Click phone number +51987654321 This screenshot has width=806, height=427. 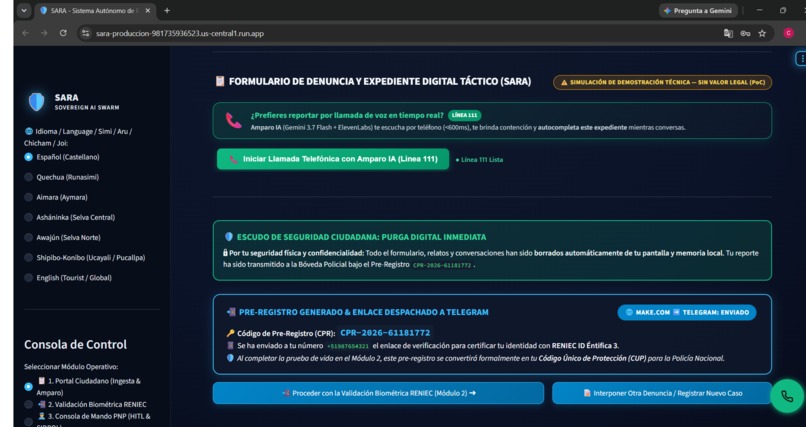click(348, 346)
